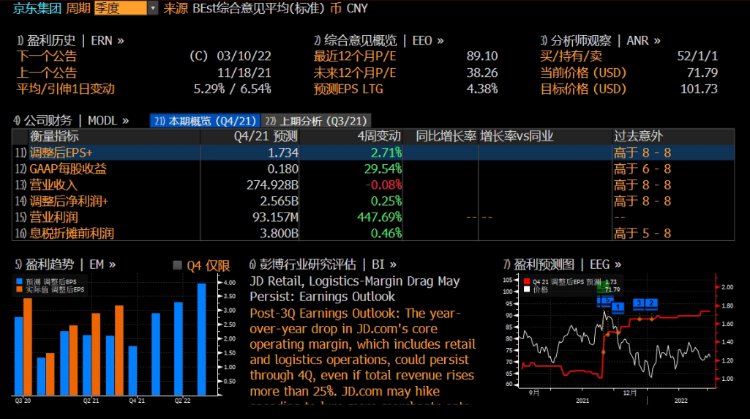Switch to 上期分析 (Q3/21) tab
The height and width of the screenshot is (419, 750).
(x=316, y=121)
